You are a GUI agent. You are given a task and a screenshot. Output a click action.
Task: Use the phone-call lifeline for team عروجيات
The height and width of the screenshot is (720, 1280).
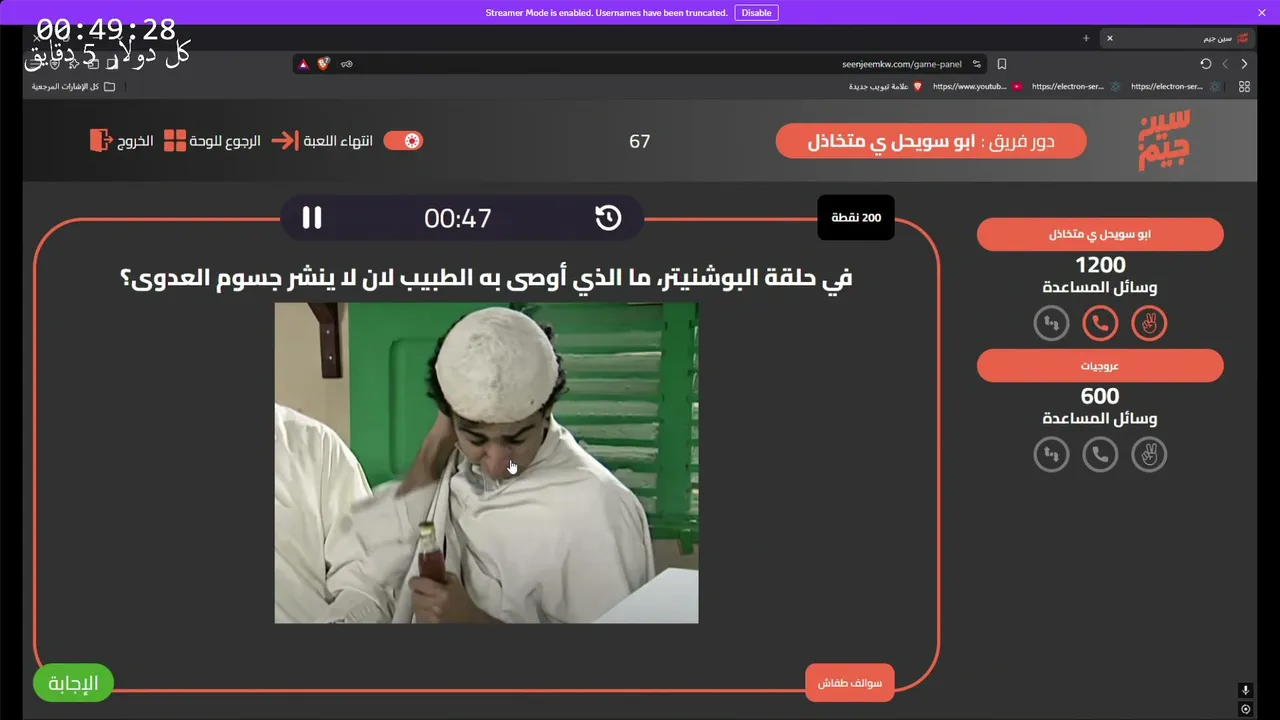coord(1100,455)
